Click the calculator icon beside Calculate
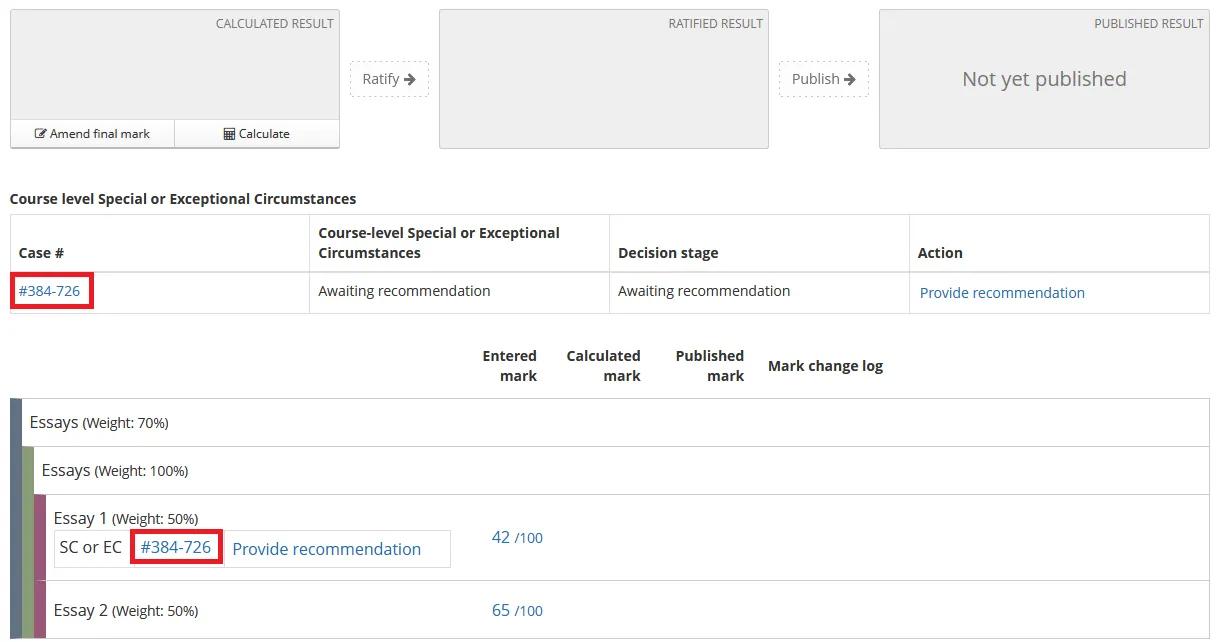 [x=229, y=134]
